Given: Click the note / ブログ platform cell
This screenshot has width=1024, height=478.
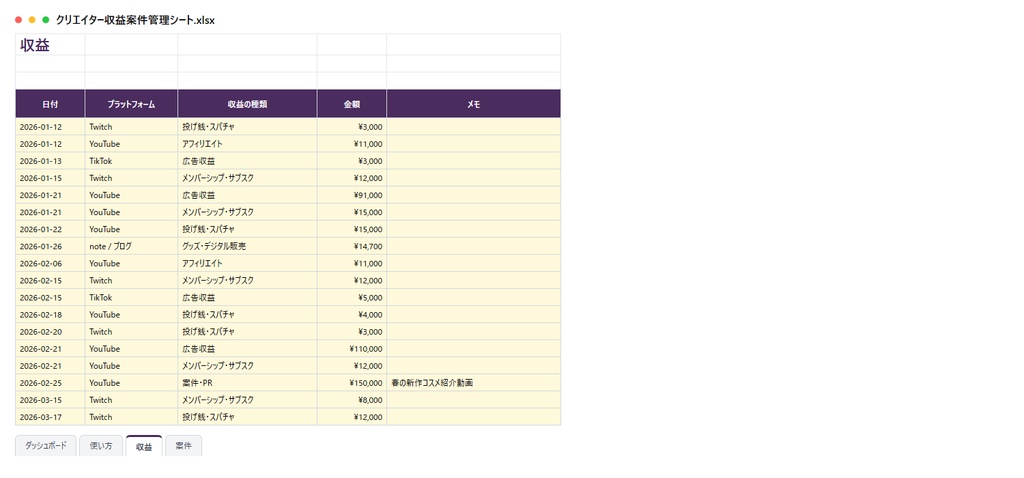Looking at the screenshot, I should coord(131,246).
